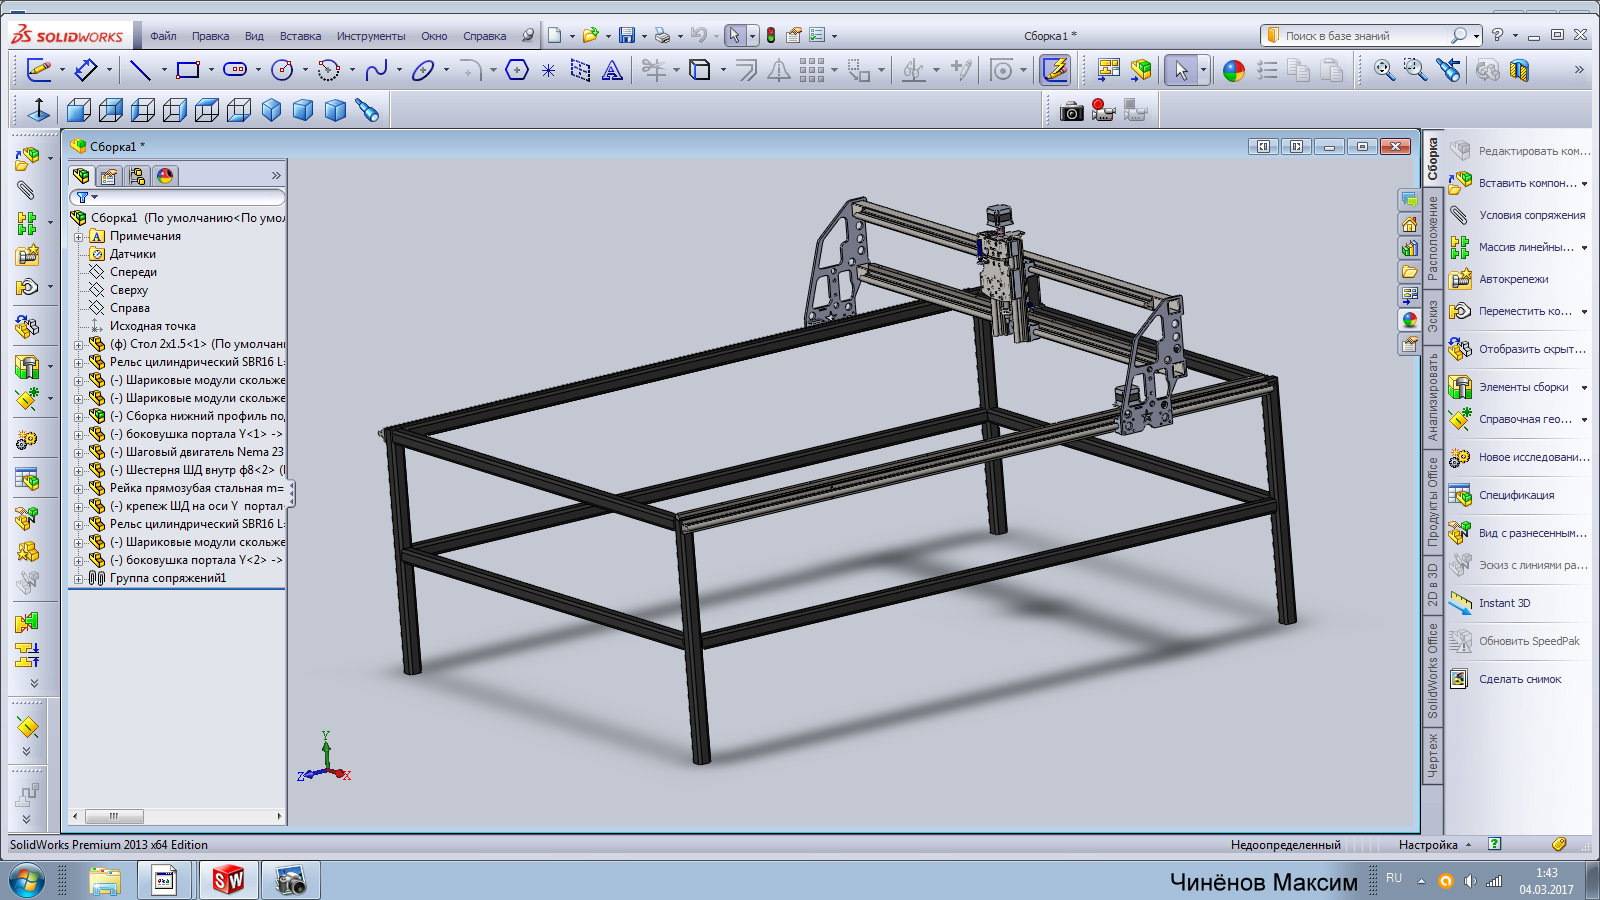Screen dimensions: 1600x900
Task: Open the Правка menu
Action: pyautogui.click(x=210, y=36)
